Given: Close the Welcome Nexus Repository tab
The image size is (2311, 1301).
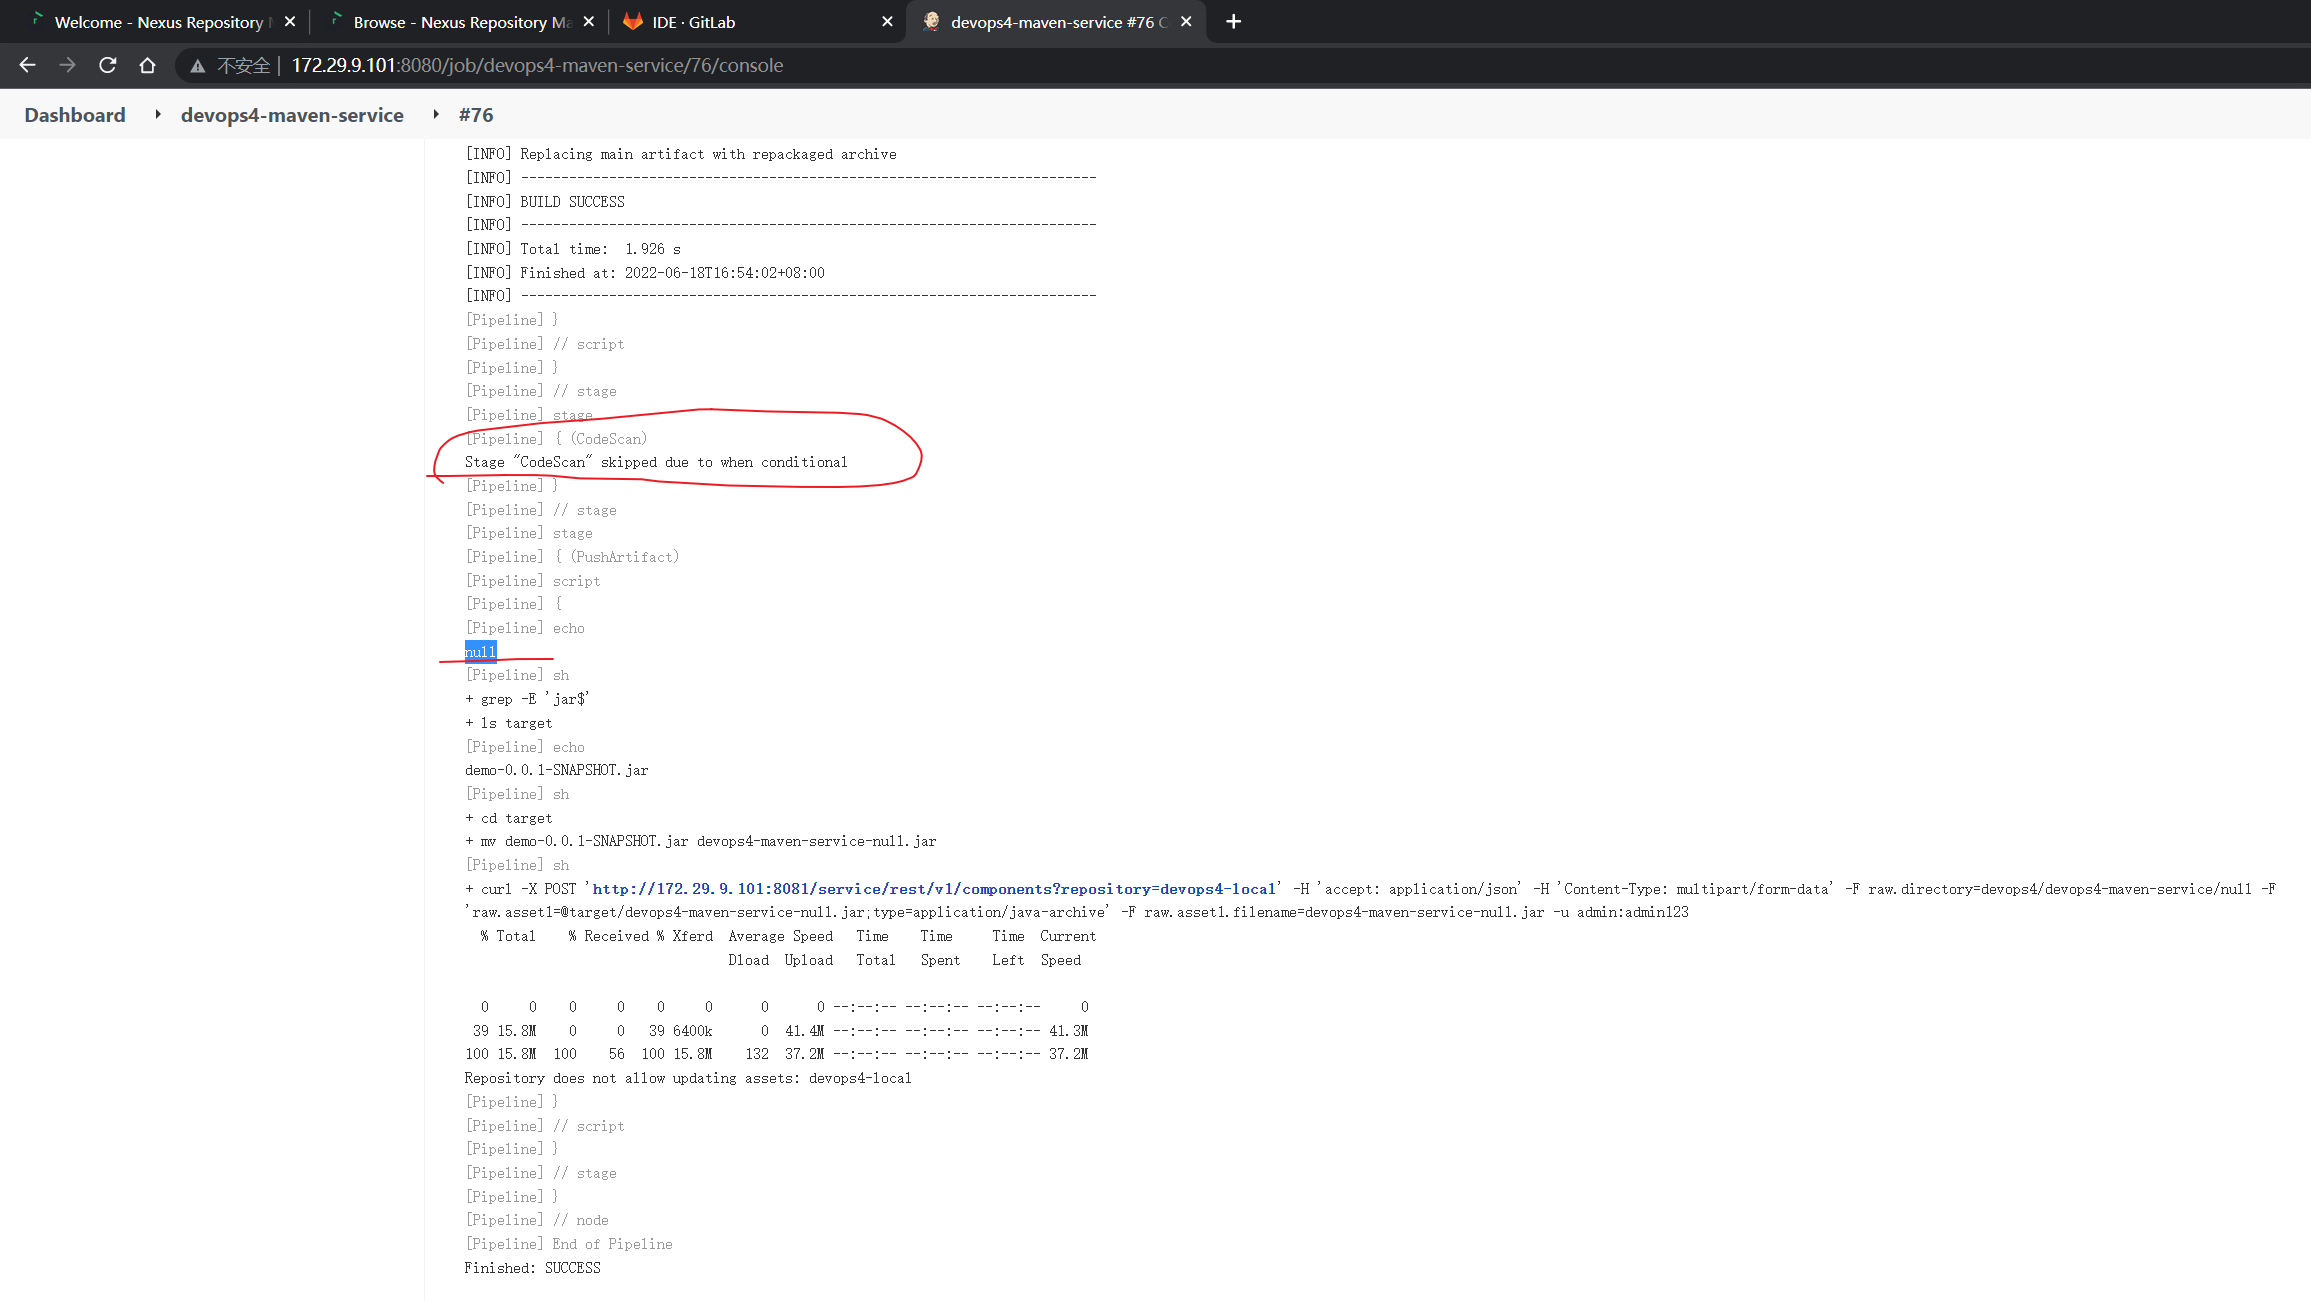Looking at the screenshot, I should point(290,21).
